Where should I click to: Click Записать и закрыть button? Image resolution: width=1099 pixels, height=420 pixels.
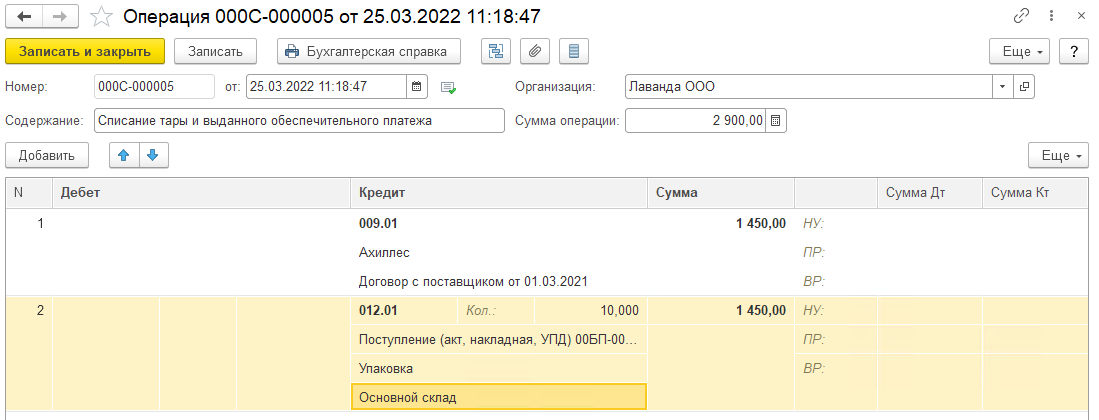[x=85, y=51]
